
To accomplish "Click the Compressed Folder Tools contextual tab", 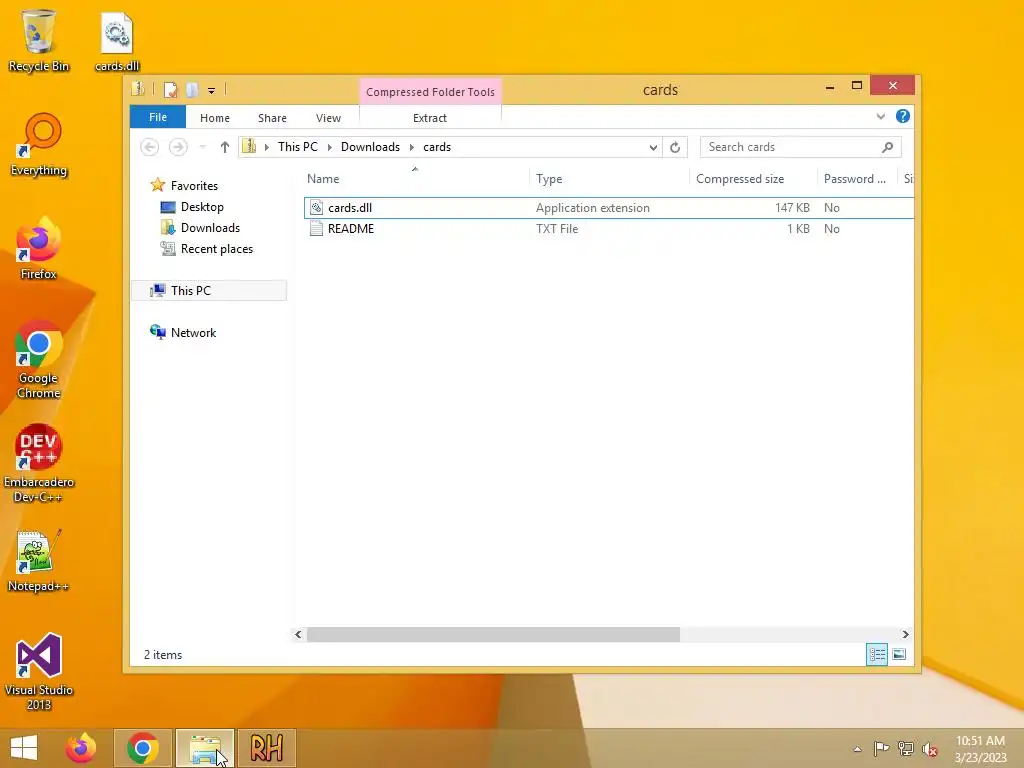I will click(x=430, y=92).
